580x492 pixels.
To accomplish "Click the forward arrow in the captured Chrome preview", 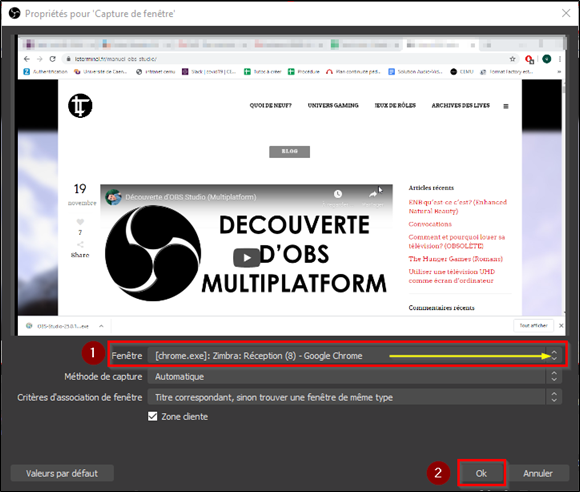I will click(40, 59).
